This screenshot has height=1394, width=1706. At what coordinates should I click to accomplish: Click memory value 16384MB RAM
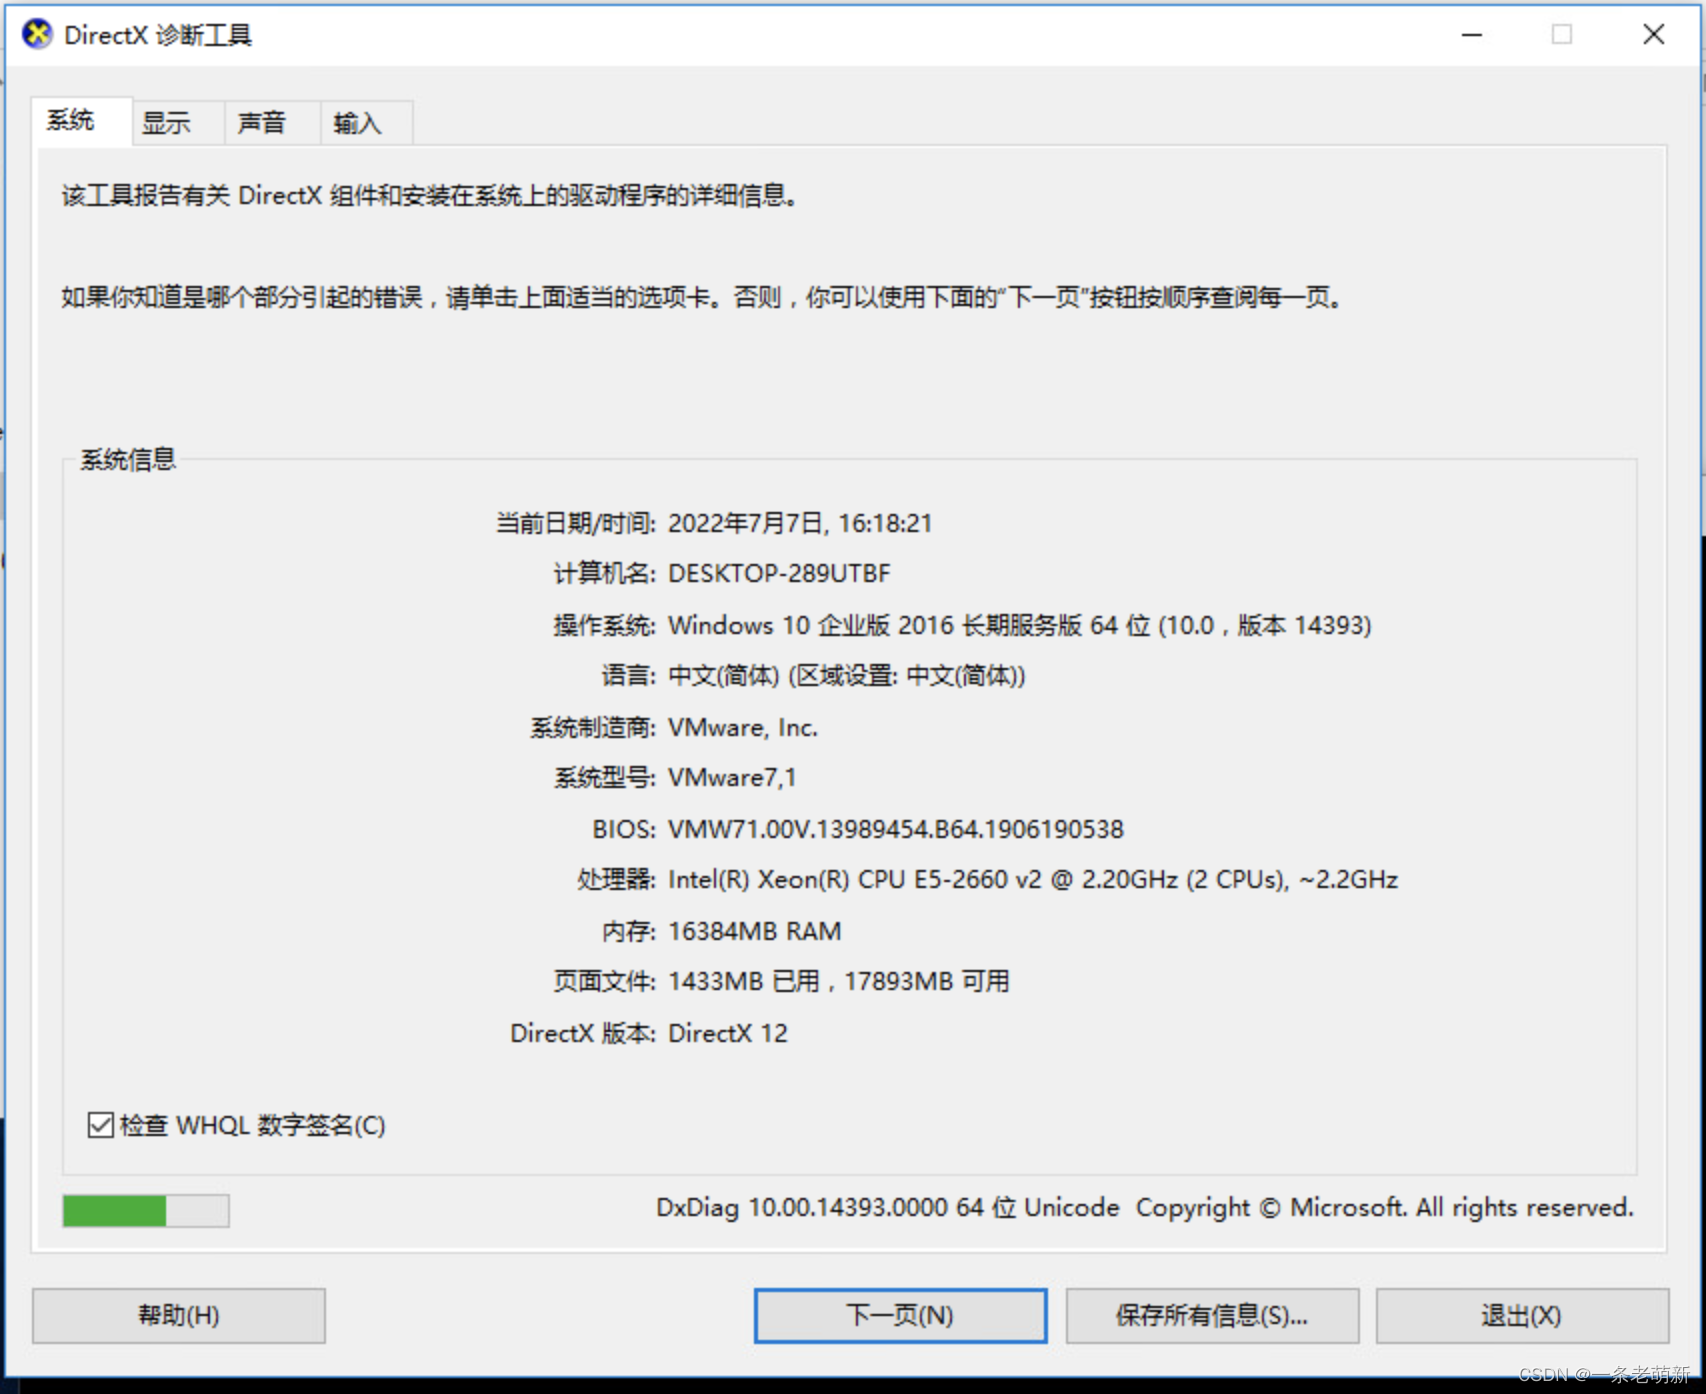[x=754, y=931]
